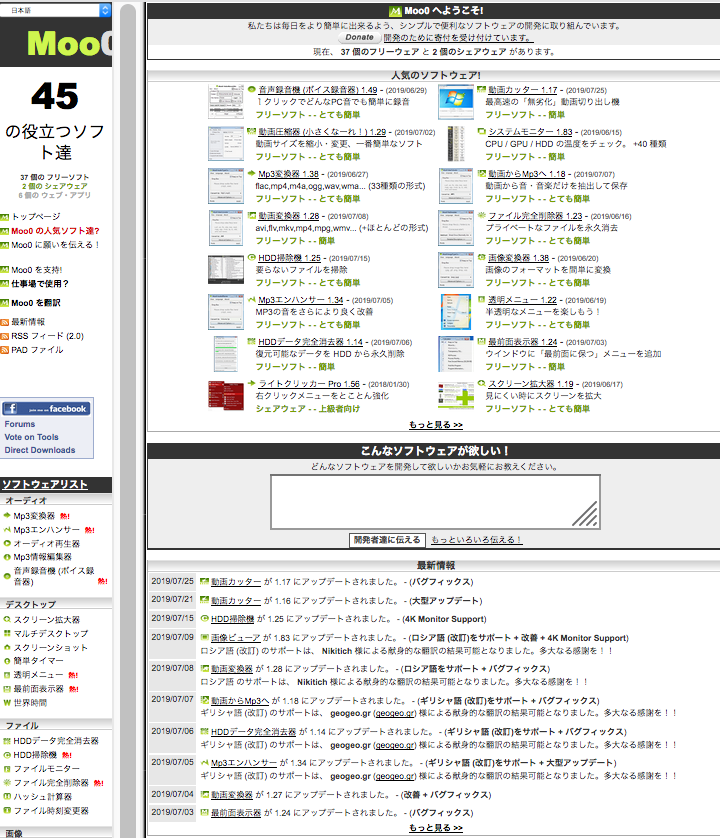This screenshot has width=720, height=838.
Task: Open HDD掃除機 link in 2019/07/15 news
Action: pyautogui.click(x=233, y=619)
